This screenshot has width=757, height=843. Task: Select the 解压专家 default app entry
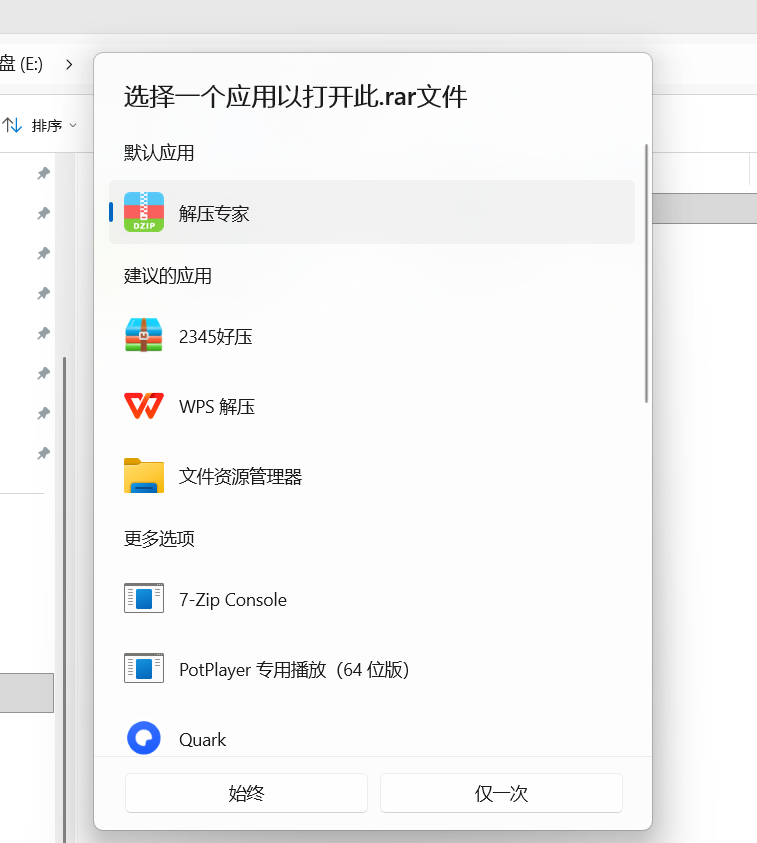(372, 212)
